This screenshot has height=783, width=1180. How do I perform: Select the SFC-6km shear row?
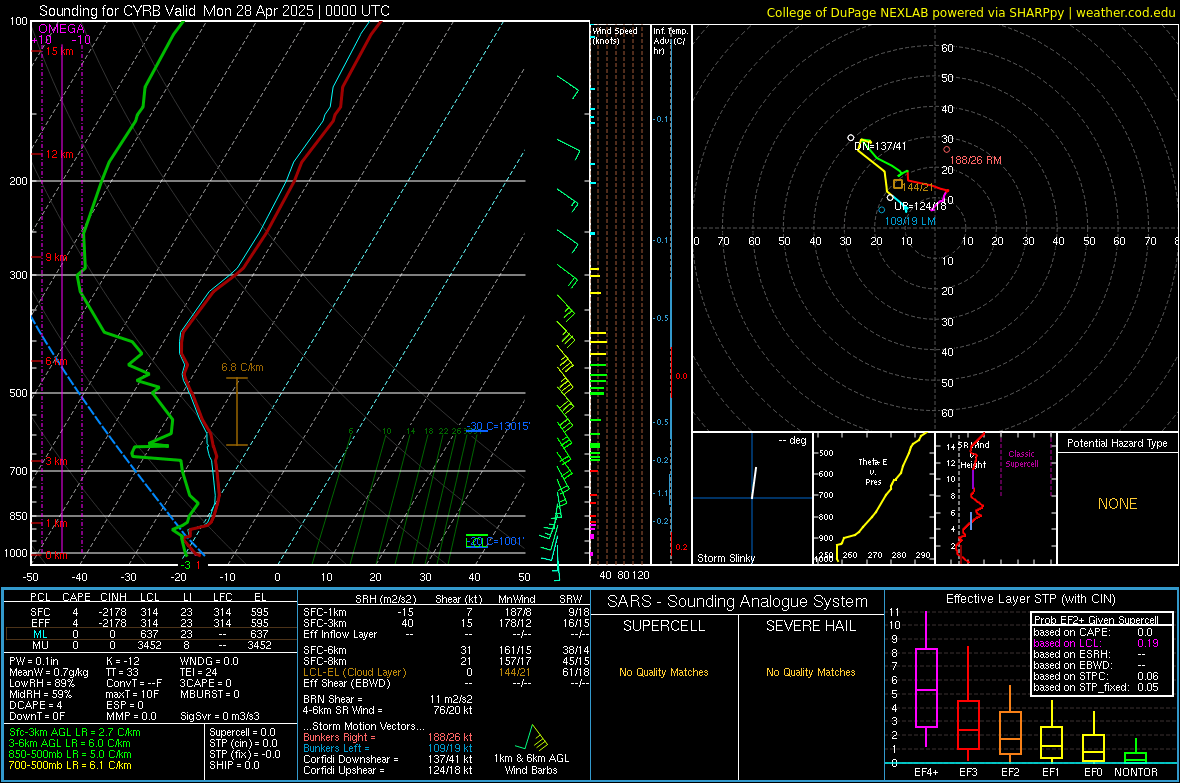446,650
